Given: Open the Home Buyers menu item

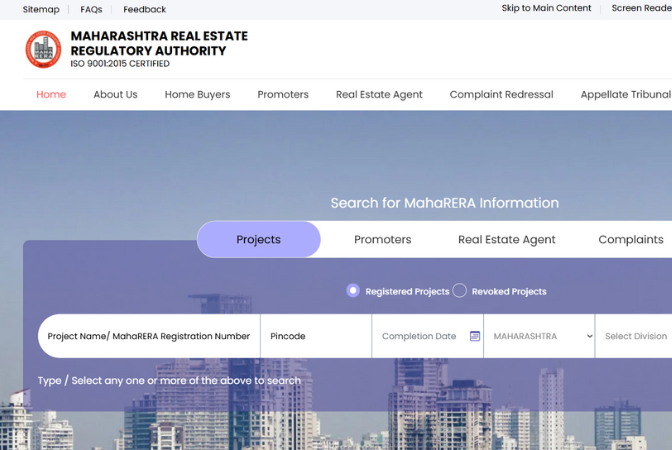Looking at the screenshot, I should (197, 95).
